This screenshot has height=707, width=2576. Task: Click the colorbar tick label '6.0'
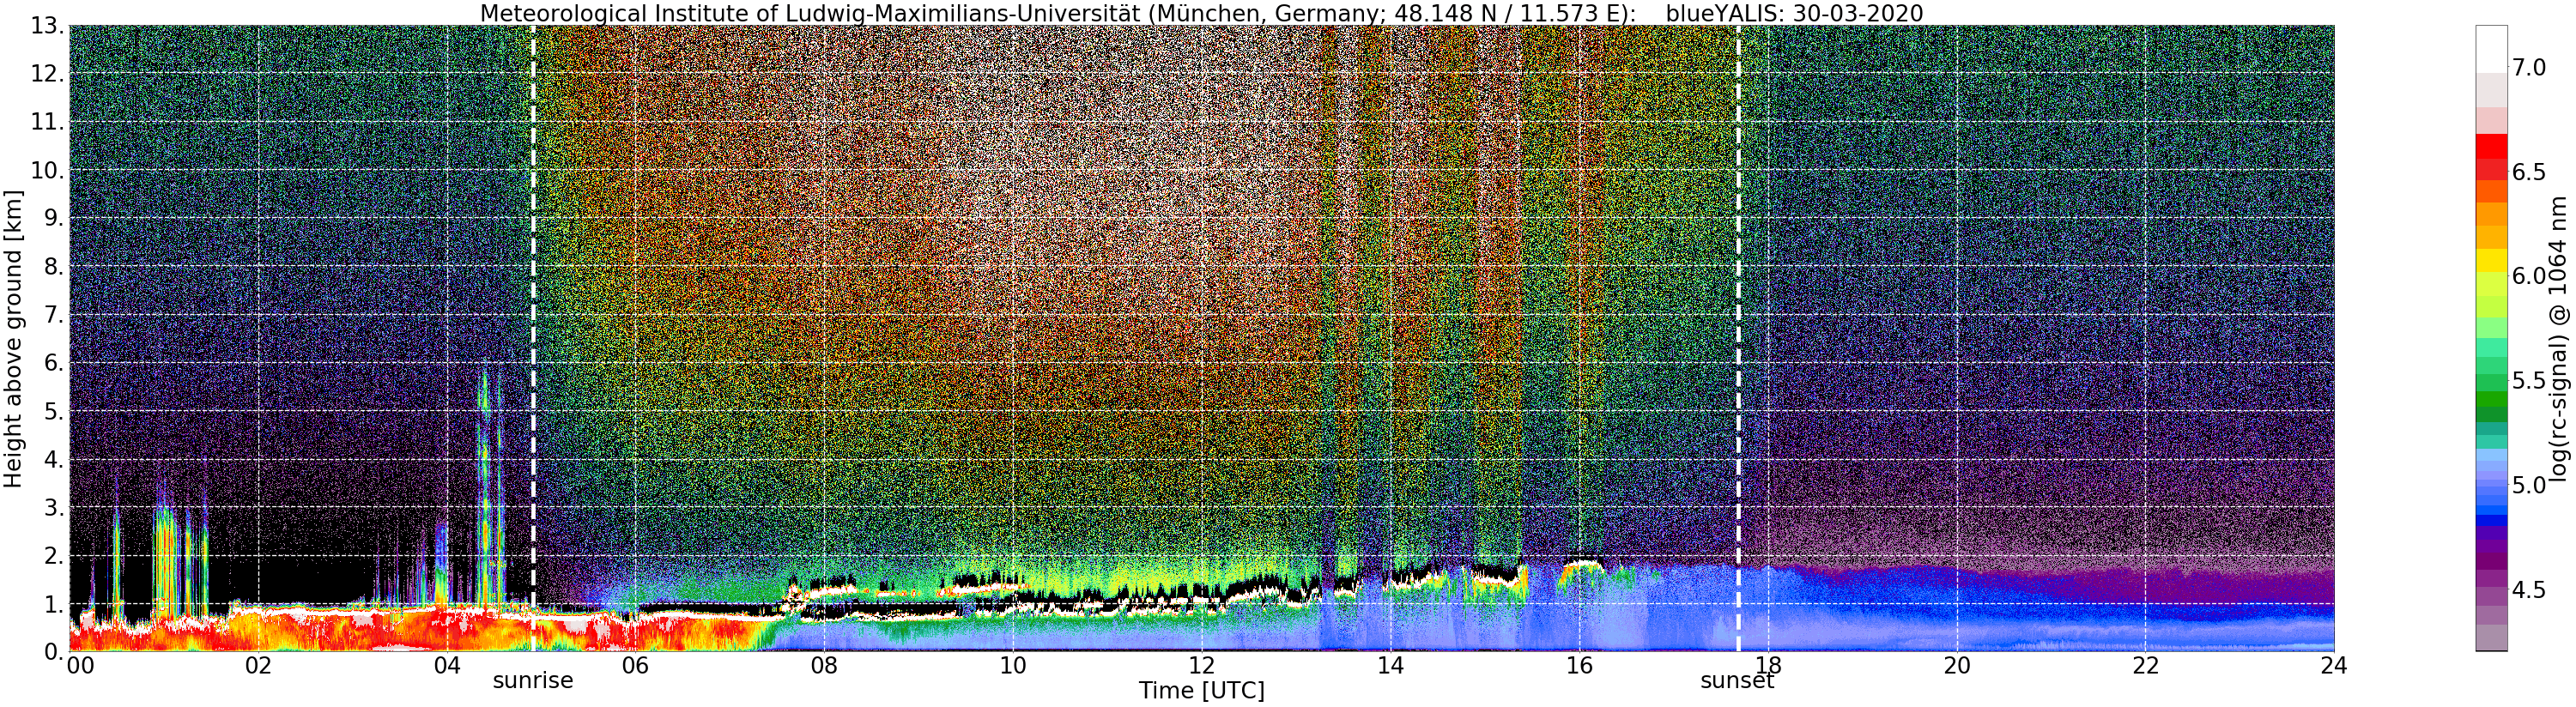pyautogui.click(x=2529, y=276)
